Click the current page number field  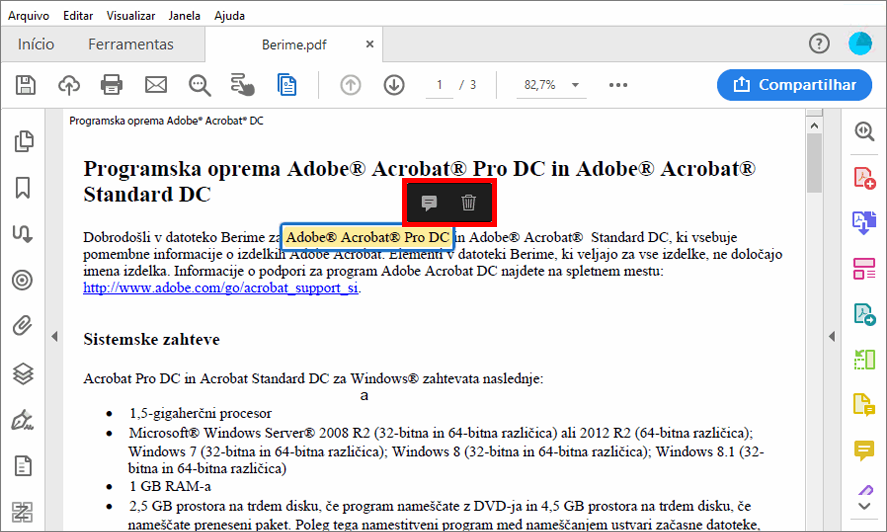coord(439,85)
